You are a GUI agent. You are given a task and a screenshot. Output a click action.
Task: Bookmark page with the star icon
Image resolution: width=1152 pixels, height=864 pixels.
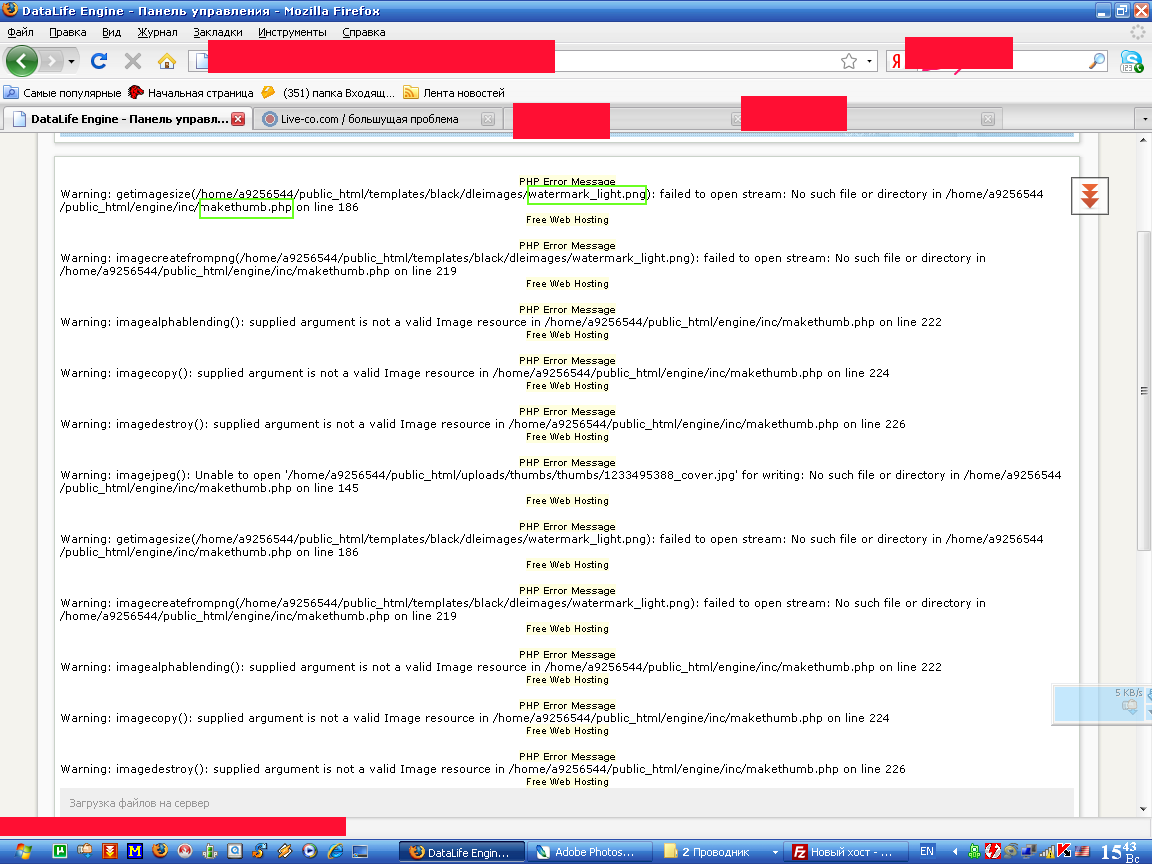pos(849,61)
